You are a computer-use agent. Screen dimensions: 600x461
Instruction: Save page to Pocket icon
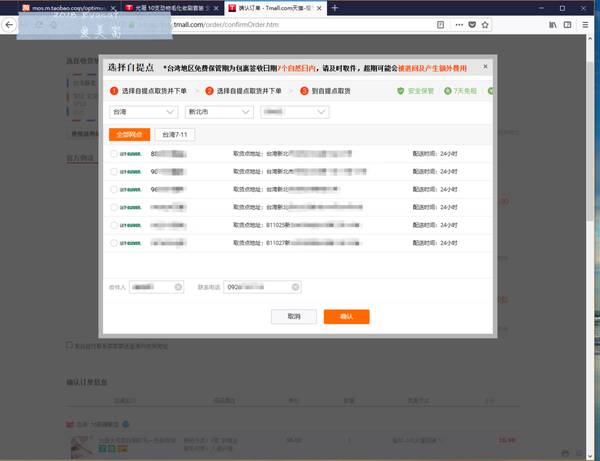coord(472,25)
